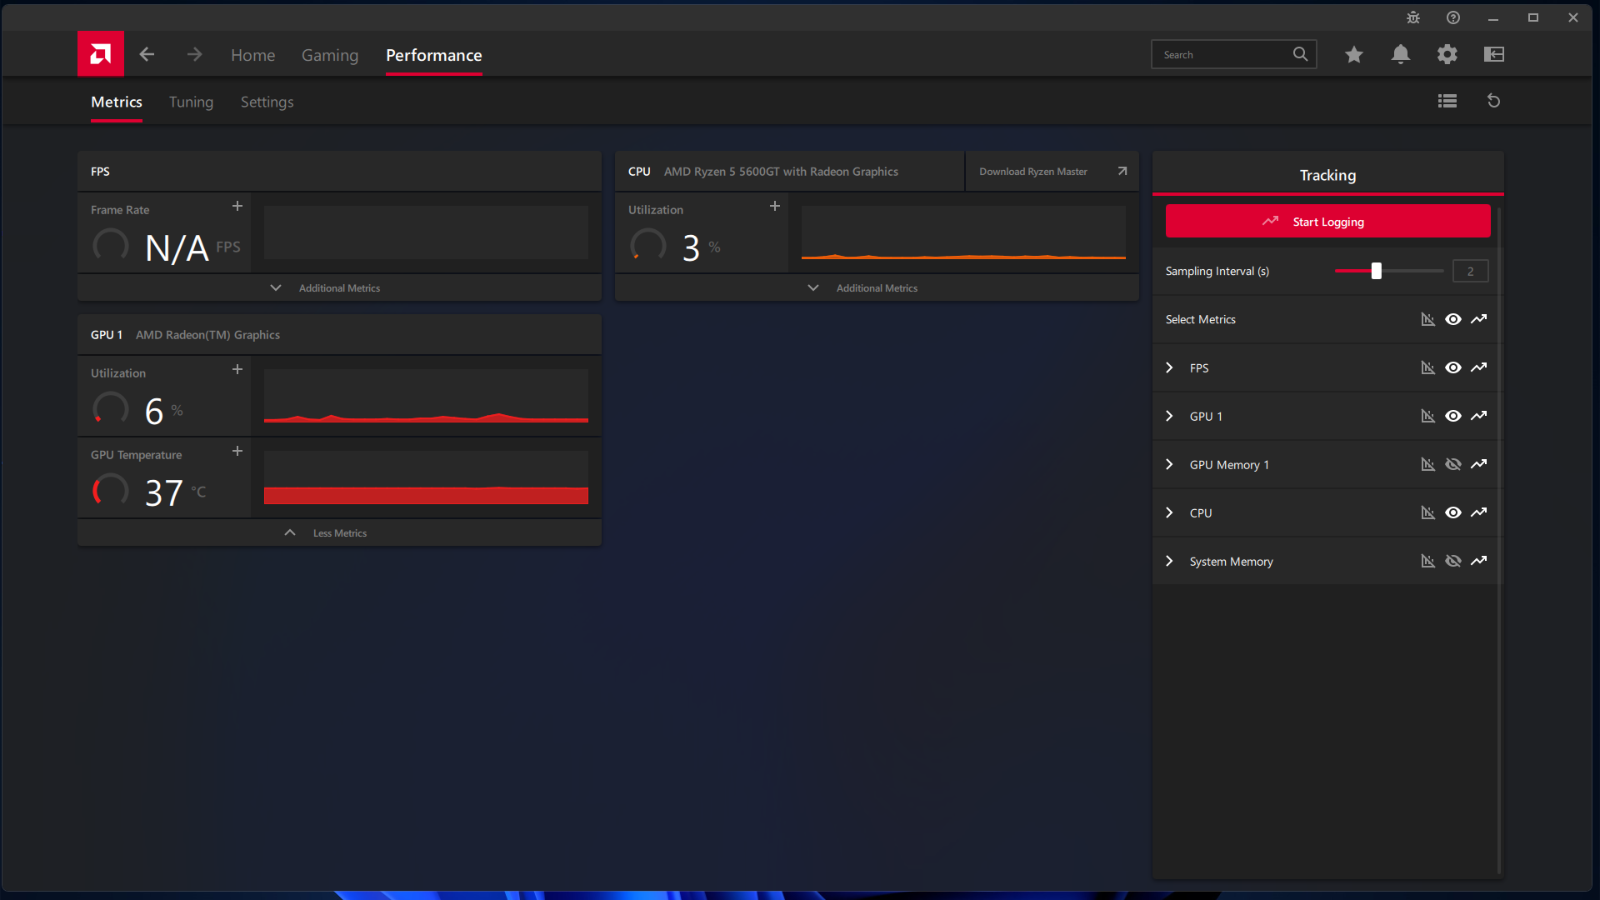Open help question mark icon
Screen dimensions: 1600x900
pyautogui.click(x=1453, y=18)
